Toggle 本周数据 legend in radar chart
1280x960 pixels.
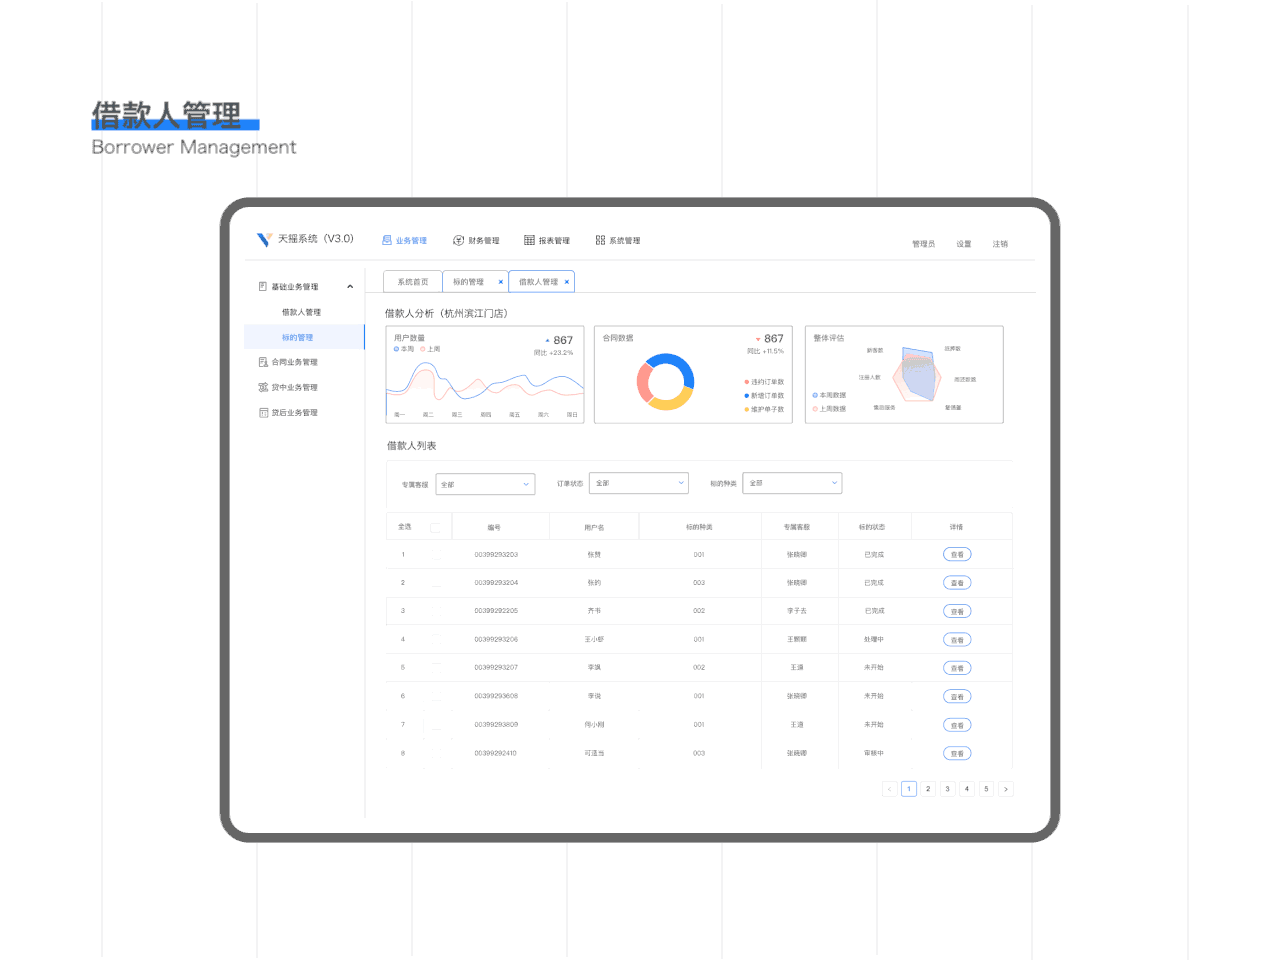(x=829, y=395)
